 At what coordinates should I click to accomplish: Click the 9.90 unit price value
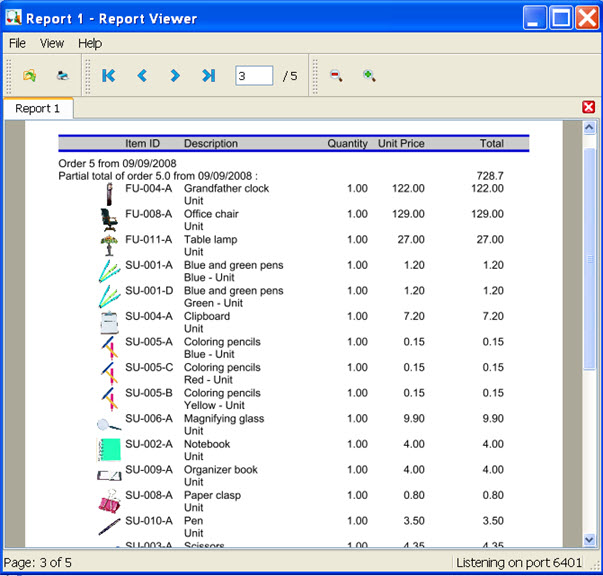[414, 418]
